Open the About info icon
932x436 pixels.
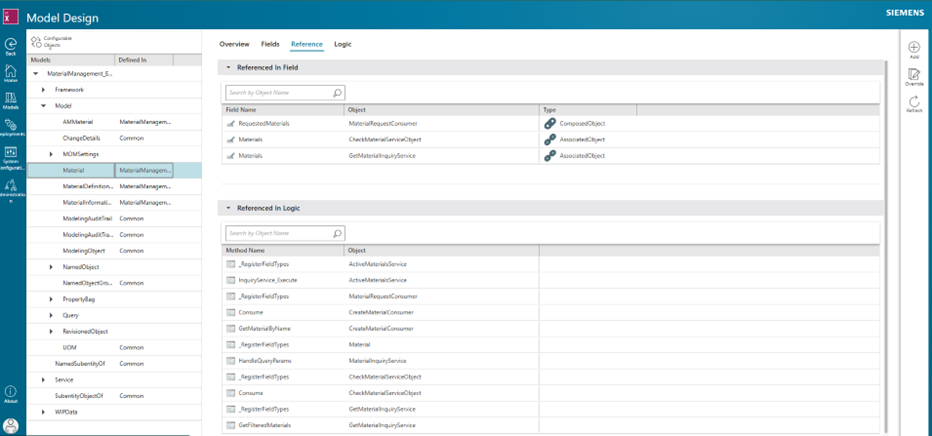(11, 392)
